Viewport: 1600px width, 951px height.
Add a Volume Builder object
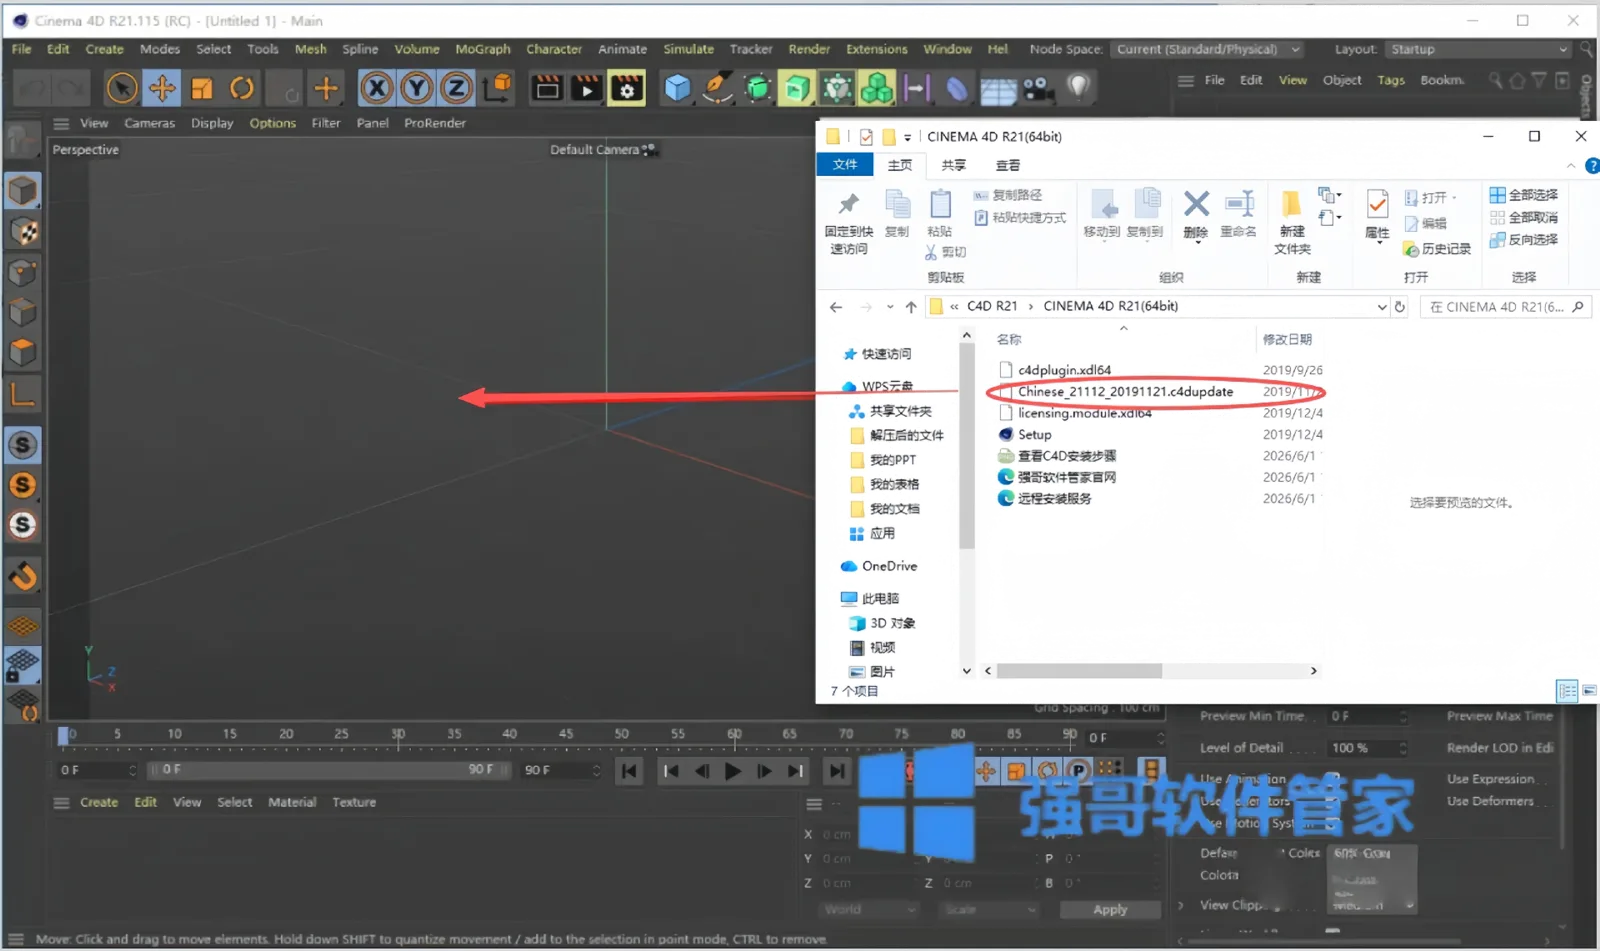pos(877,89)
